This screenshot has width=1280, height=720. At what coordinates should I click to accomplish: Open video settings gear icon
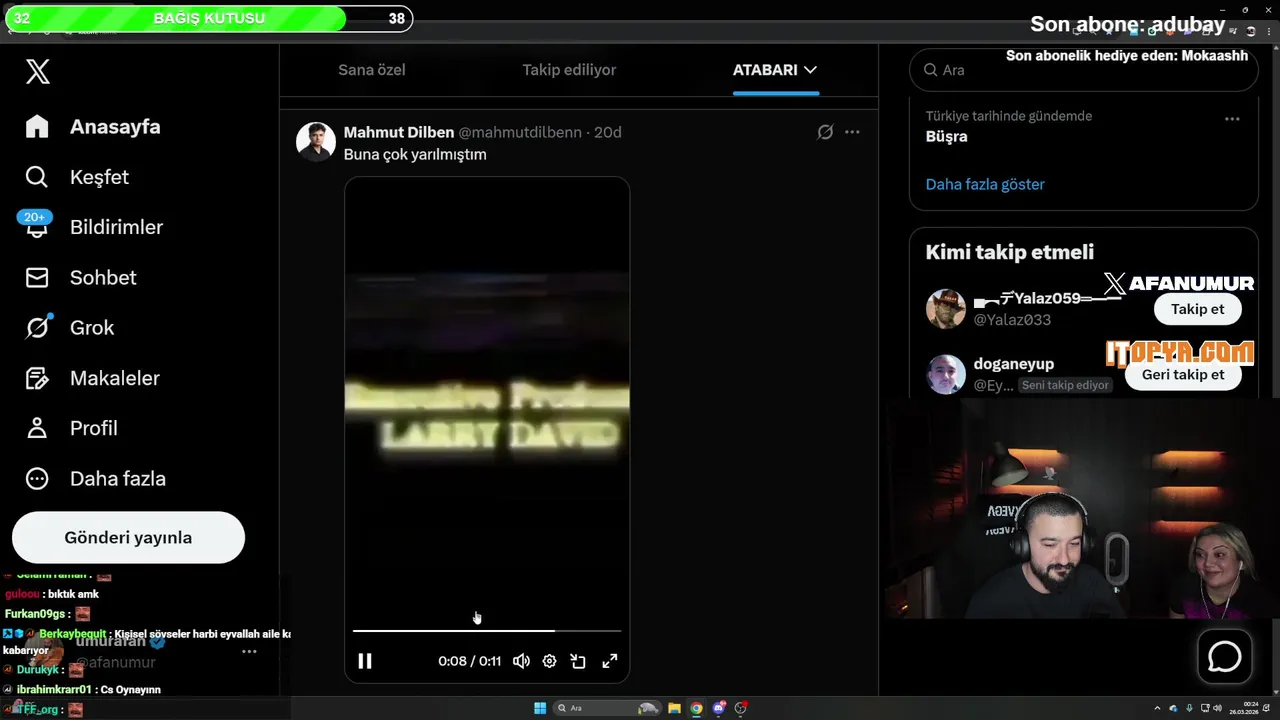coord(549,661)
